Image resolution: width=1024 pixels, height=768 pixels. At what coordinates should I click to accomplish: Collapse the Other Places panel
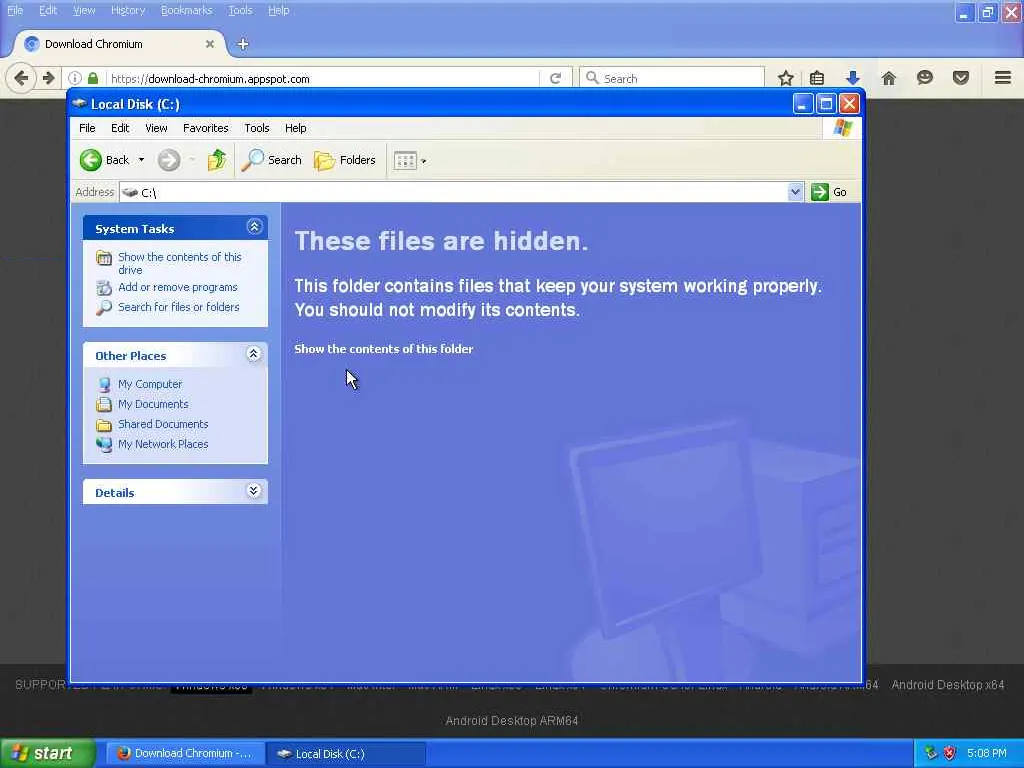pyautogui.click(x=254, y=354)
